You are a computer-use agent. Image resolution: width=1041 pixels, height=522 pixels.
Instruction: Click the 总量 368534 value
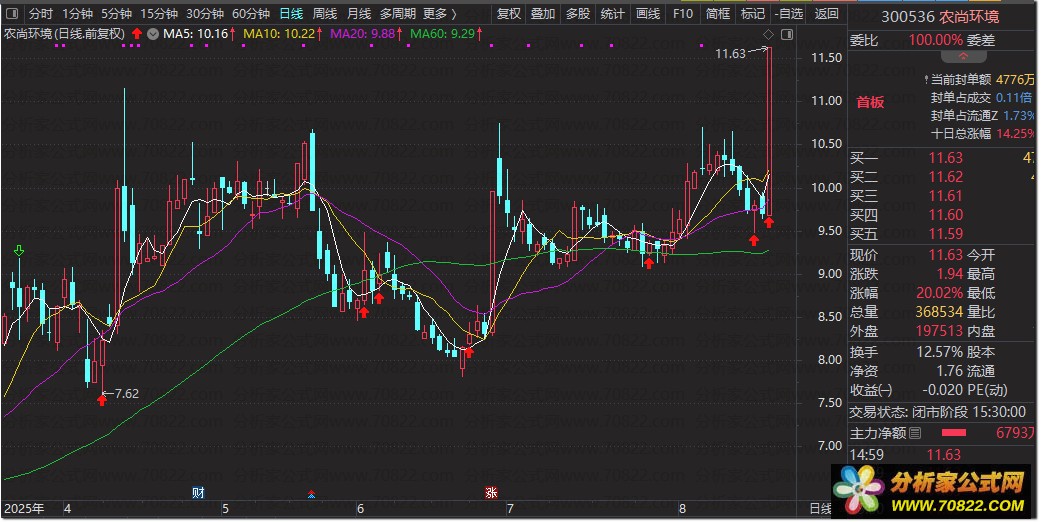pos(939,311)
